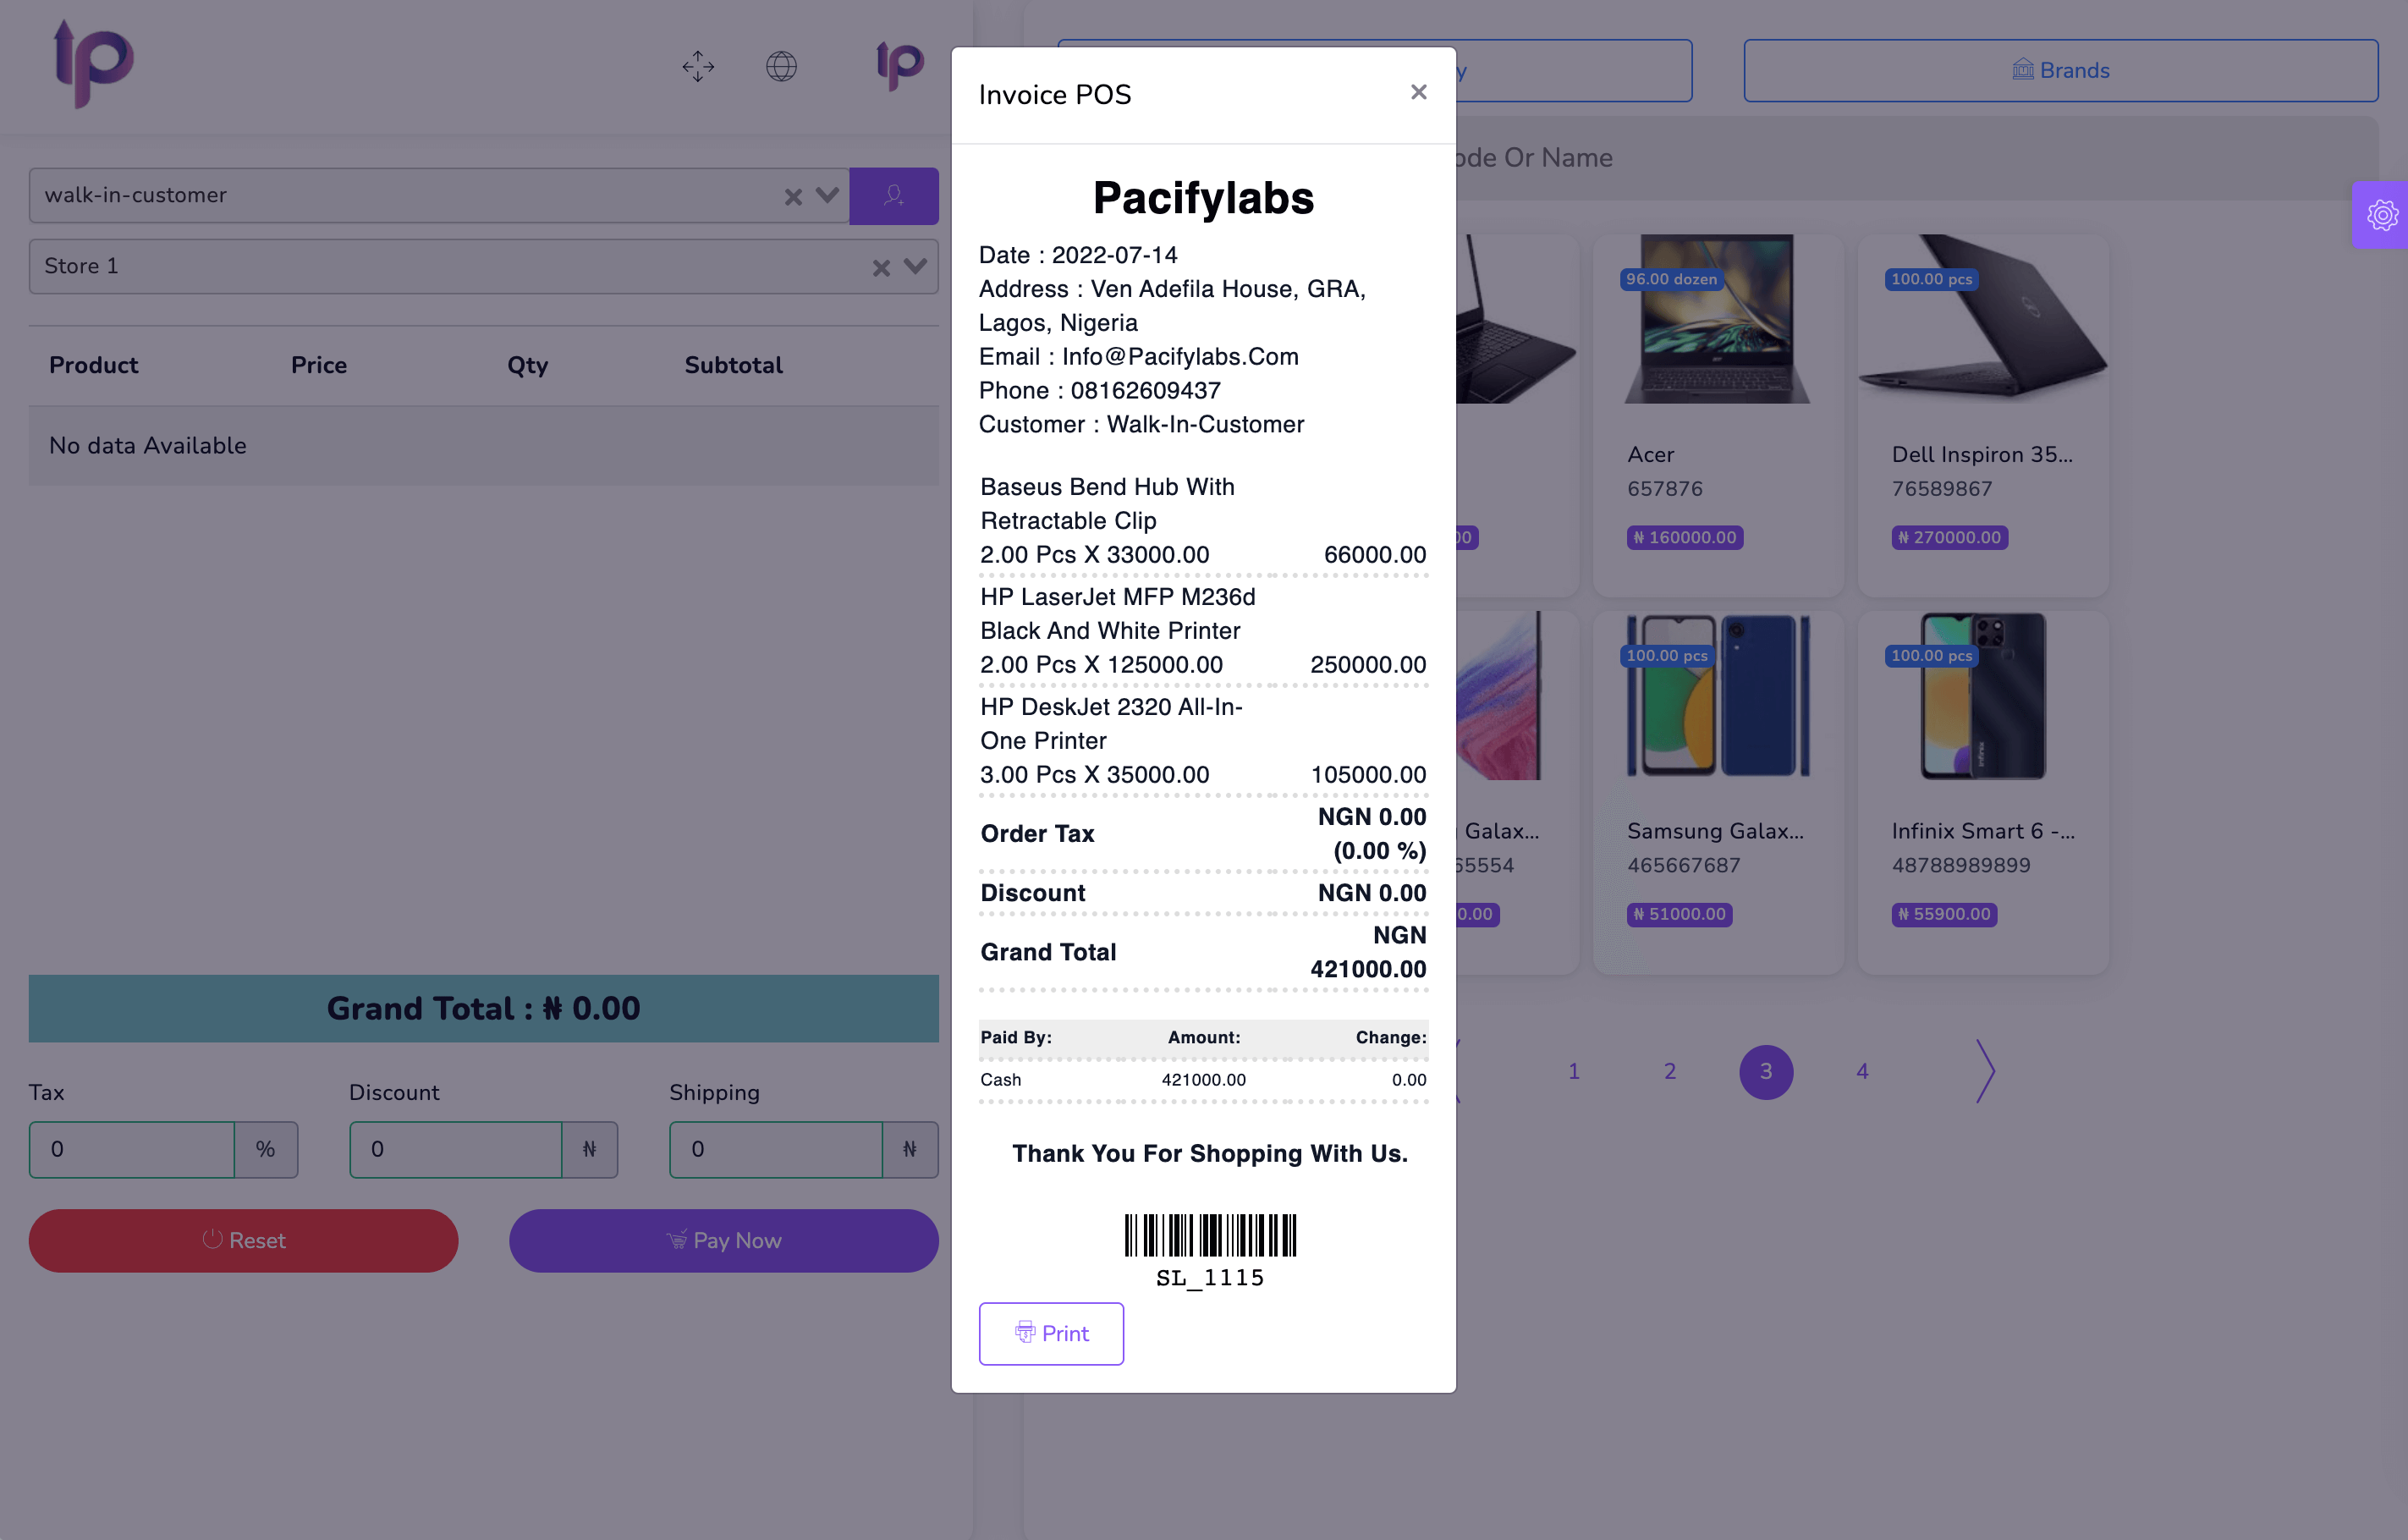
Task: Click the Tax percent addon
Action: [265, 1149]
